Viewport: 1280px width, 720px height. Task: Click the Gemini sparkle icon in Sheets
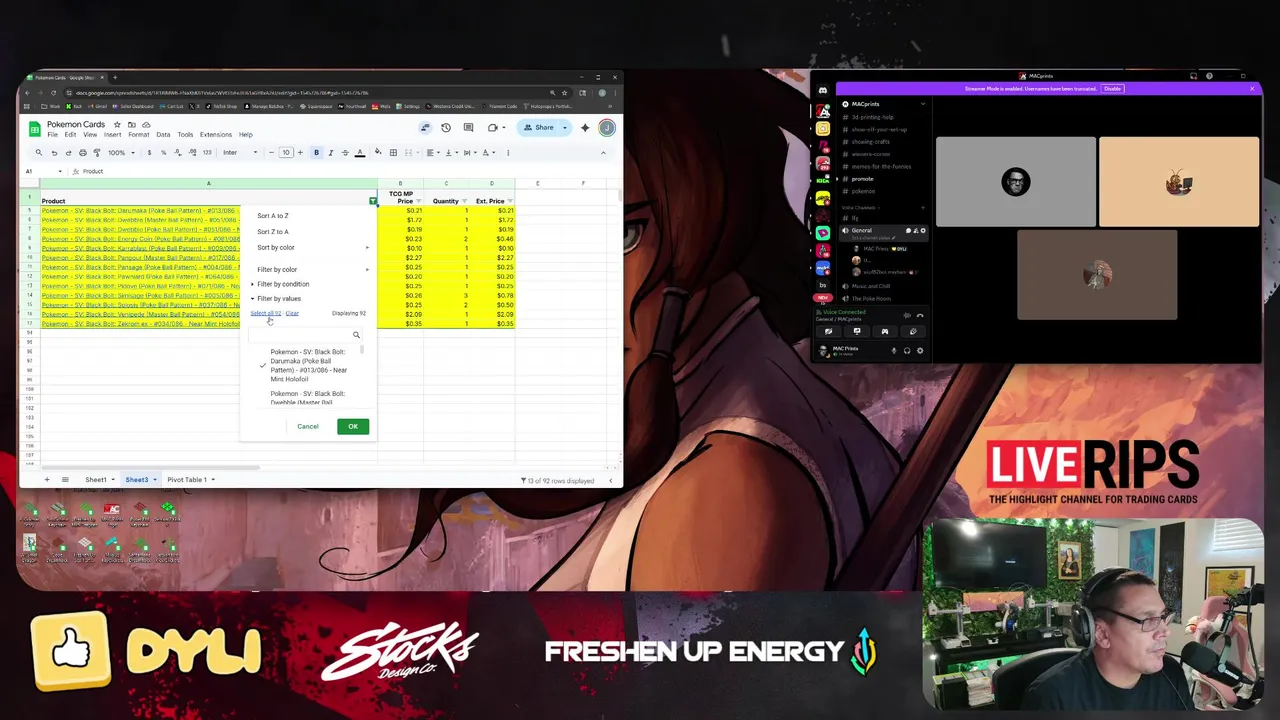point(585,128)
